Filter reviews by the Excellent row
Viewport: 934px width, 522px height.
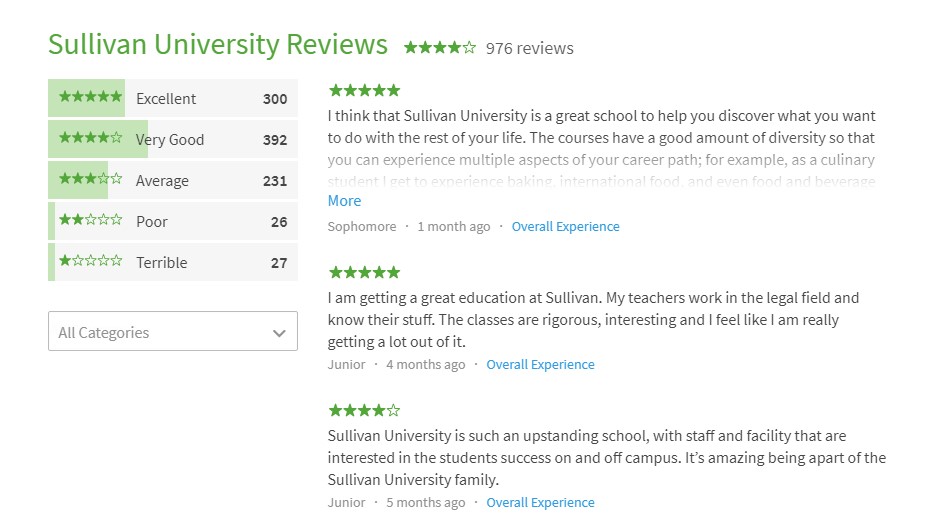173,98
